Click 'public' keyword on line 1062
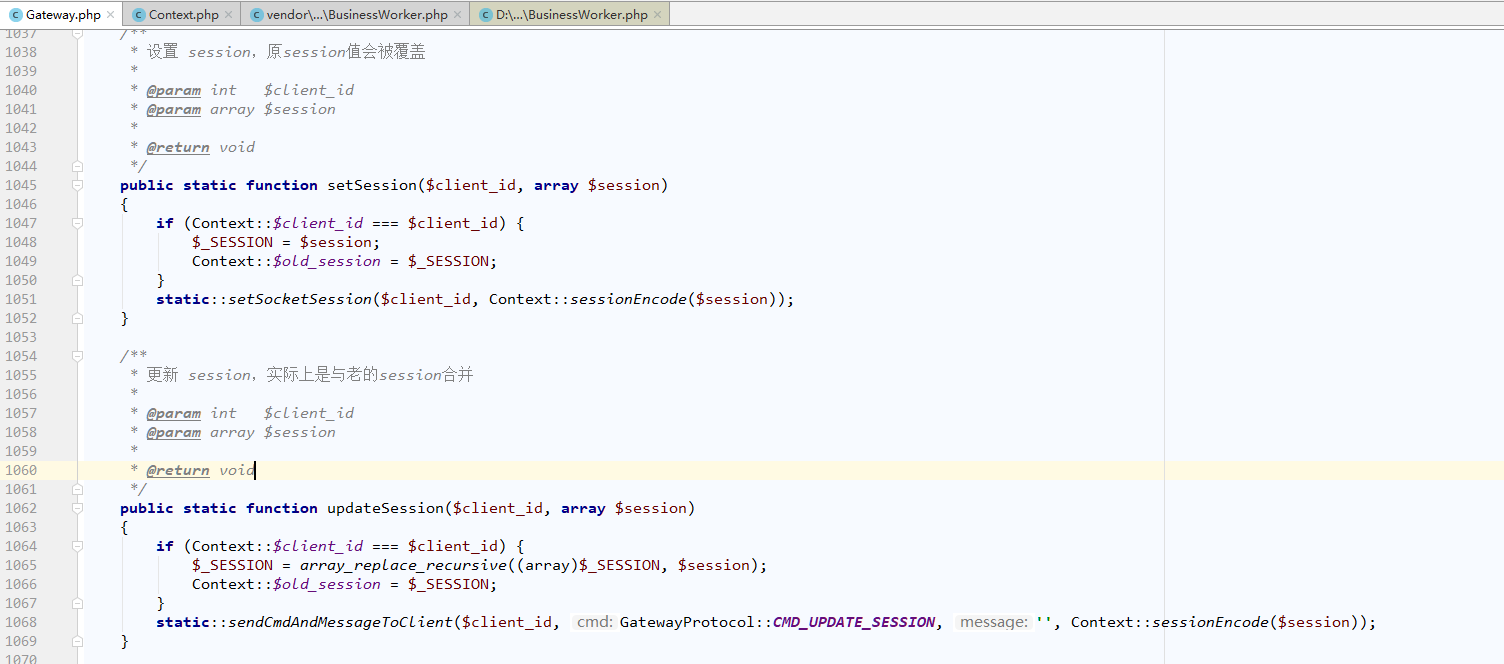The width and height of the screenshot is (1504, 664). 147,508
